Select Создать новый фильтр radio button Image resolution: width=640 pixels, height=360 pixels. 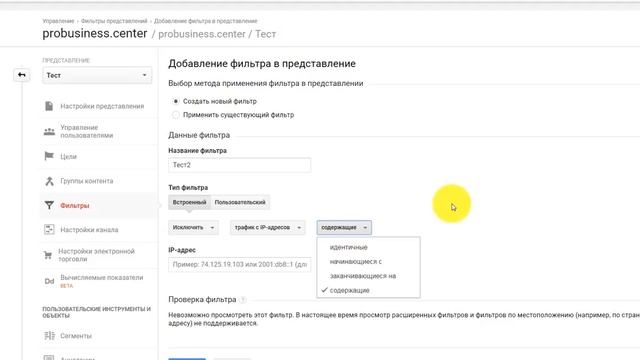(x=176, y=101)
